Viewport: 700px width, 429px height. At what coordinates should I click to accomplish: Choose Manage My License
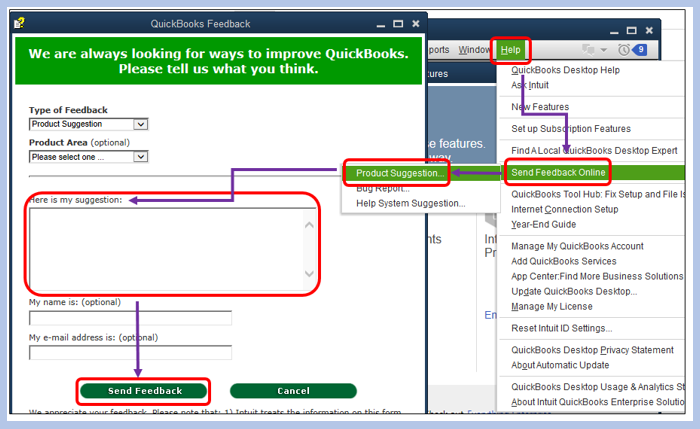552,307
